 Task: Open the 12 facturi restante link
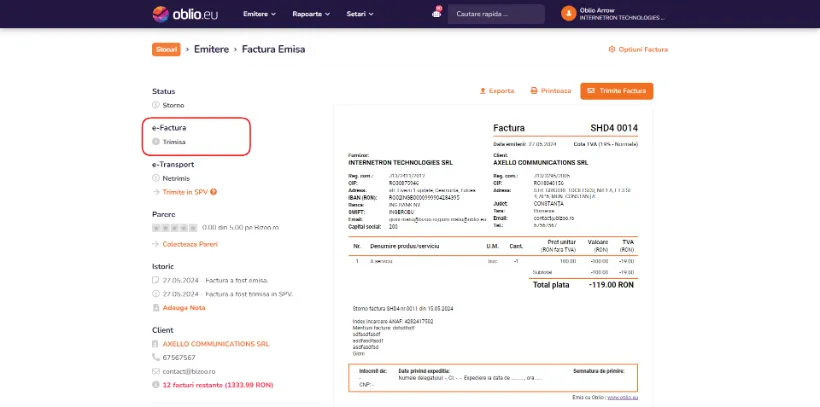pos(218,385)
